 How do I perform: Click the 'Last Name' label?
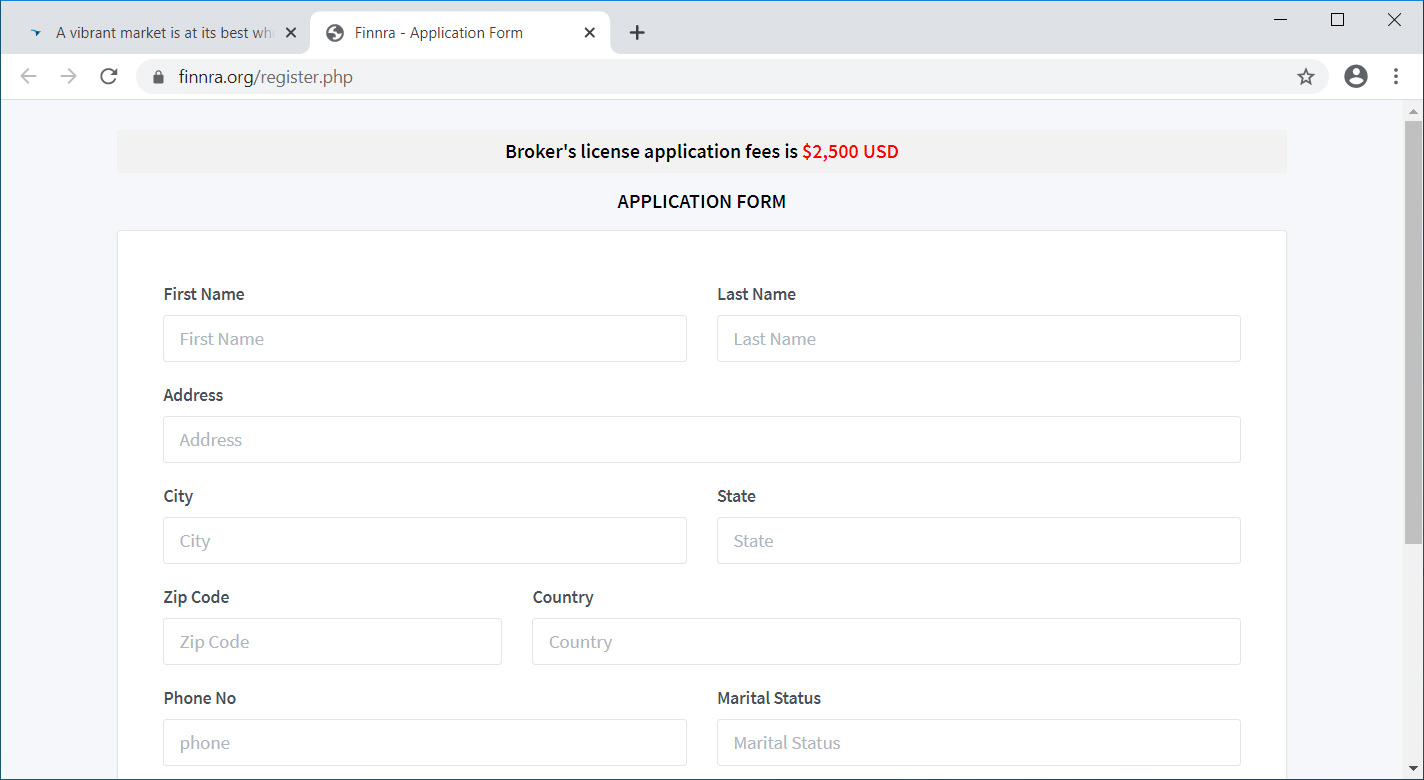(x=757, y=294)
